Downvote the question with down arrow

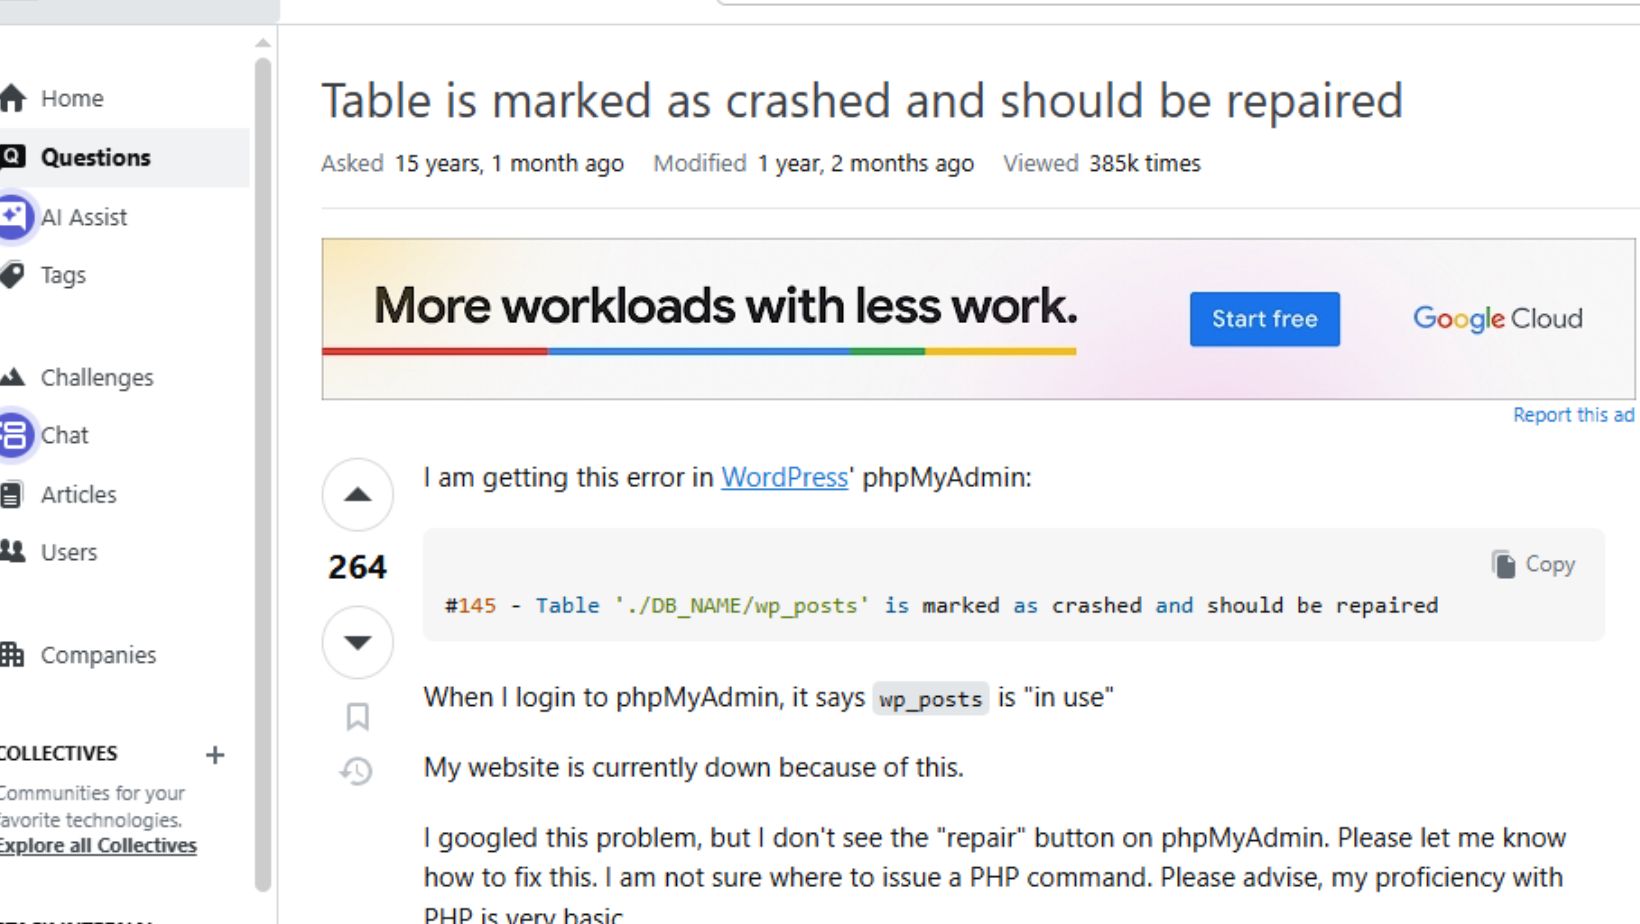point(357,641)
